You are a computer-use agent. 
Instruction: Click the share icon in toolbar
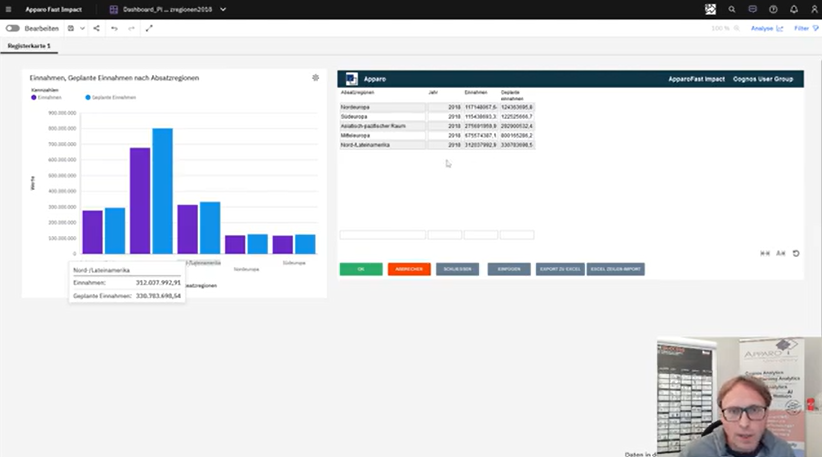pos(97,28)
